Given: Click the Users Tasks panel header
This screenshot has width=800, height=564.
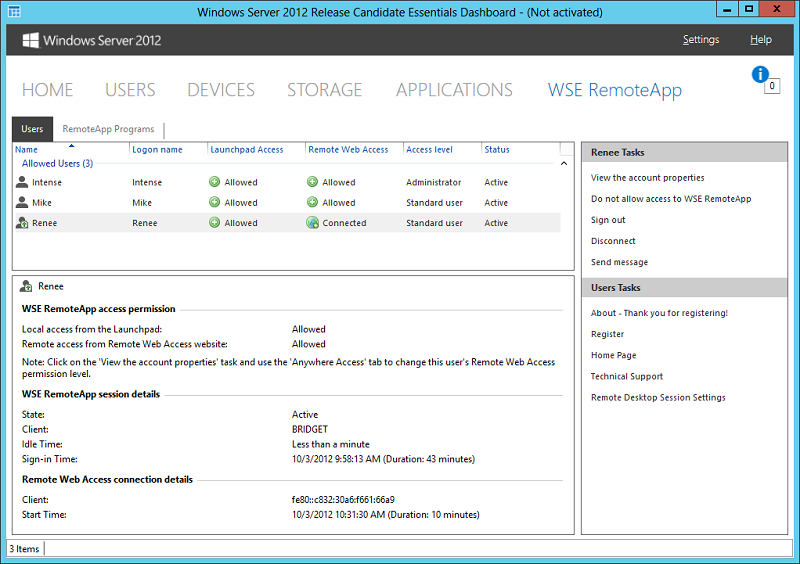Looking at the screenshot, I should click(684, 287).
